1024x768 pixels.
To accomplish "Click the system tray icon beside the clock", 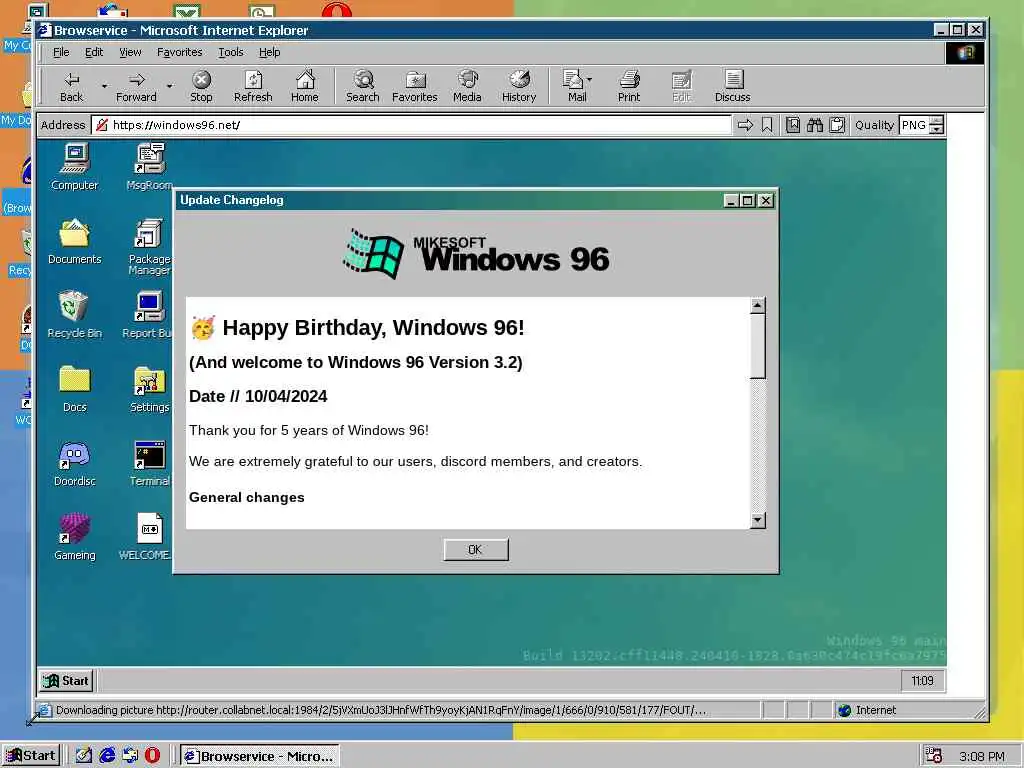I will 934,756.
